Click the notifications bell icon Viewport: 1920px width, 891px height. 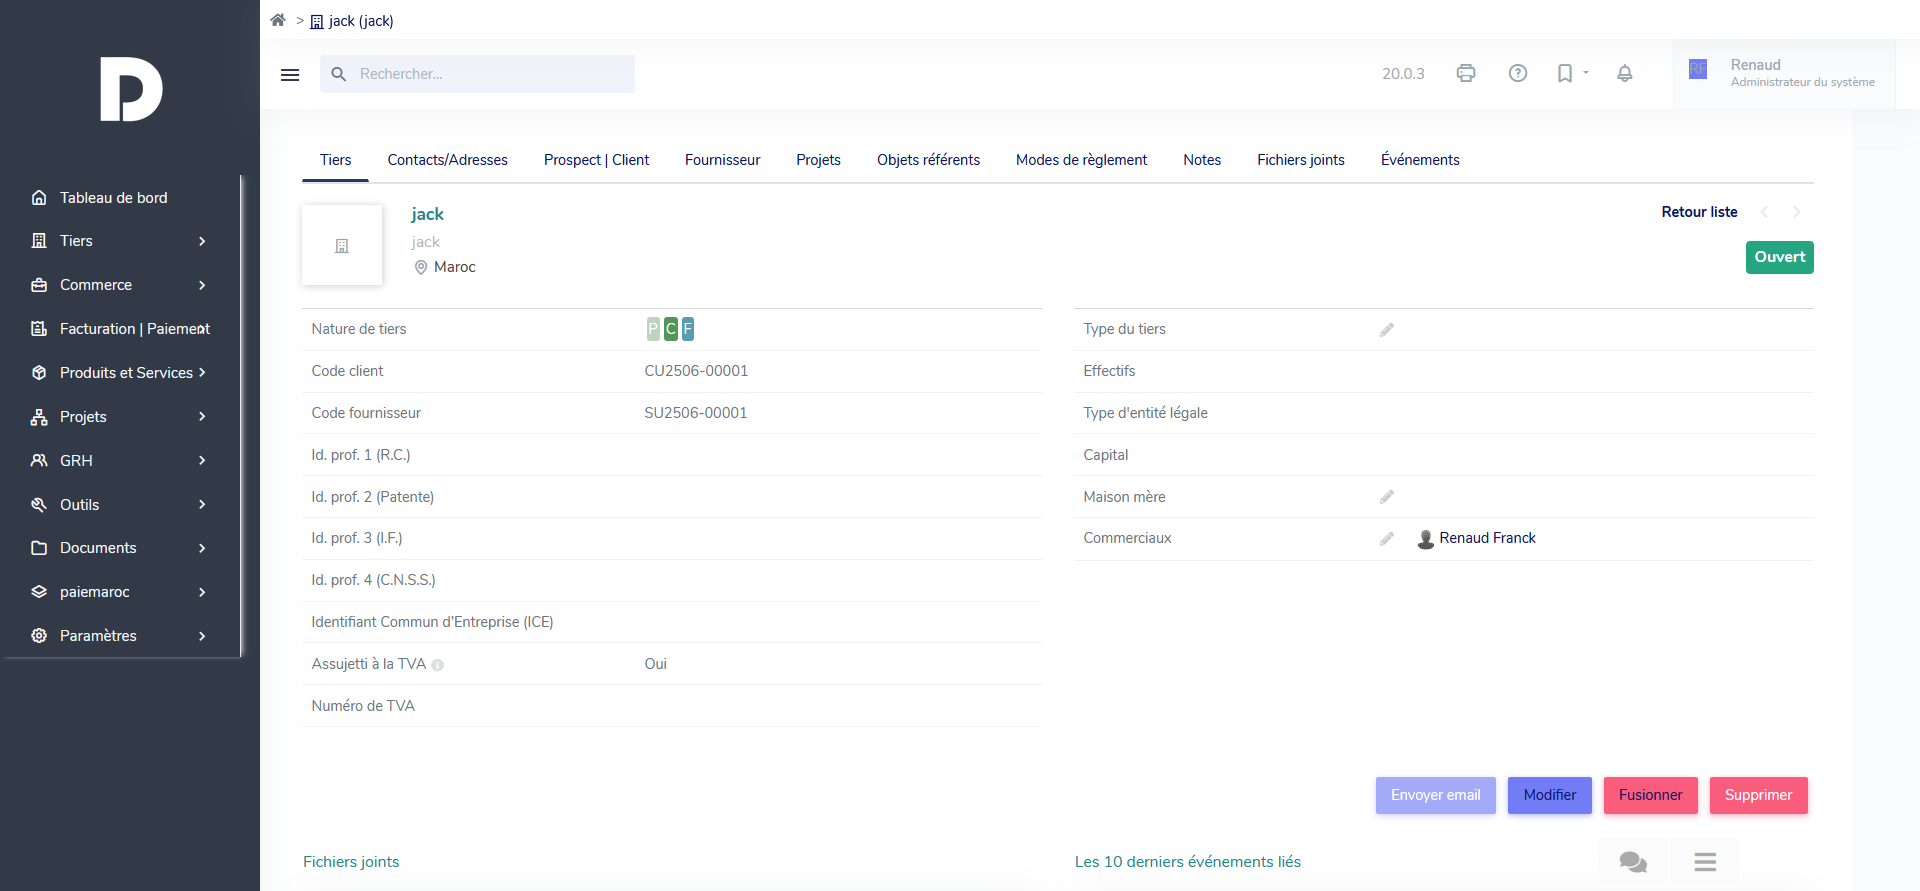[x=1625, y=73]
